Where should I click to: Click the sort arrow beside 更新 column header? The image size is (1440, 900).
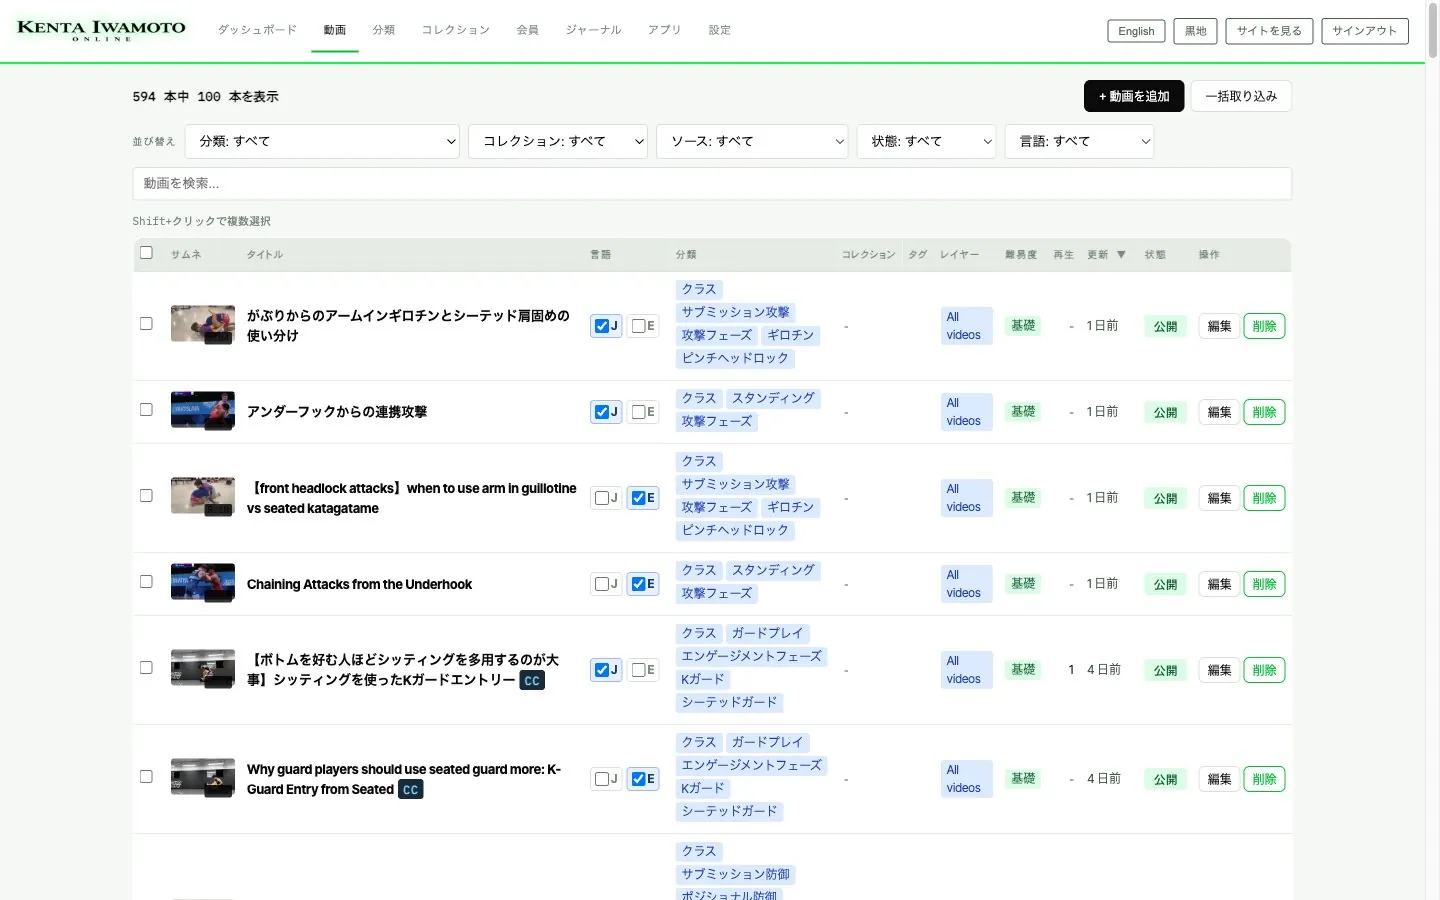tap(1121, 255)
